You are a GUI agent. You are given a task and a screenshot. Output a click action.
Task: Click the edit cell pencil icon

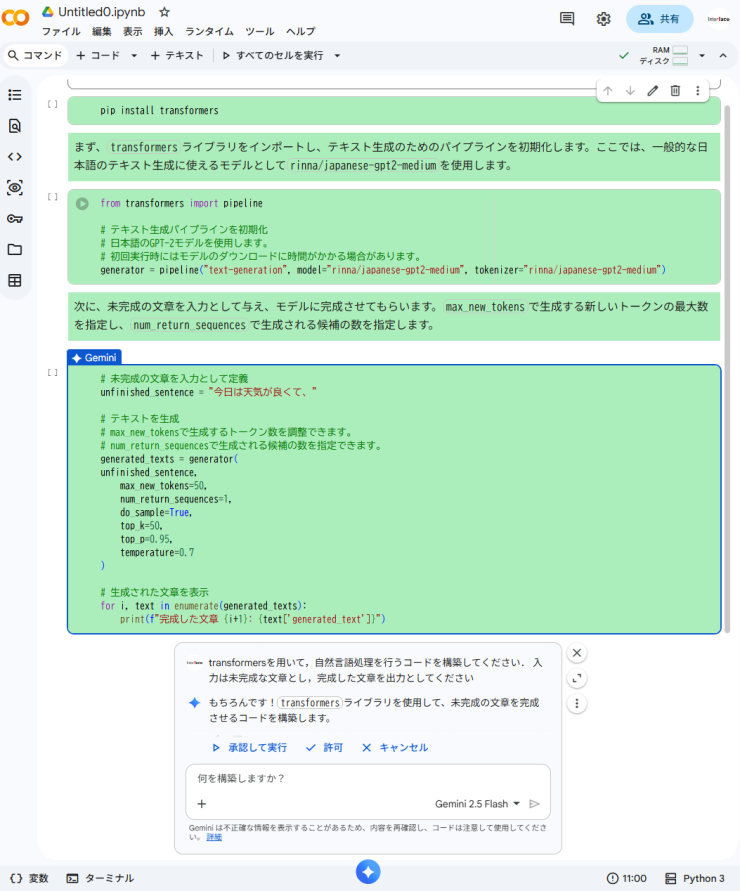click(x=653, y=91)
